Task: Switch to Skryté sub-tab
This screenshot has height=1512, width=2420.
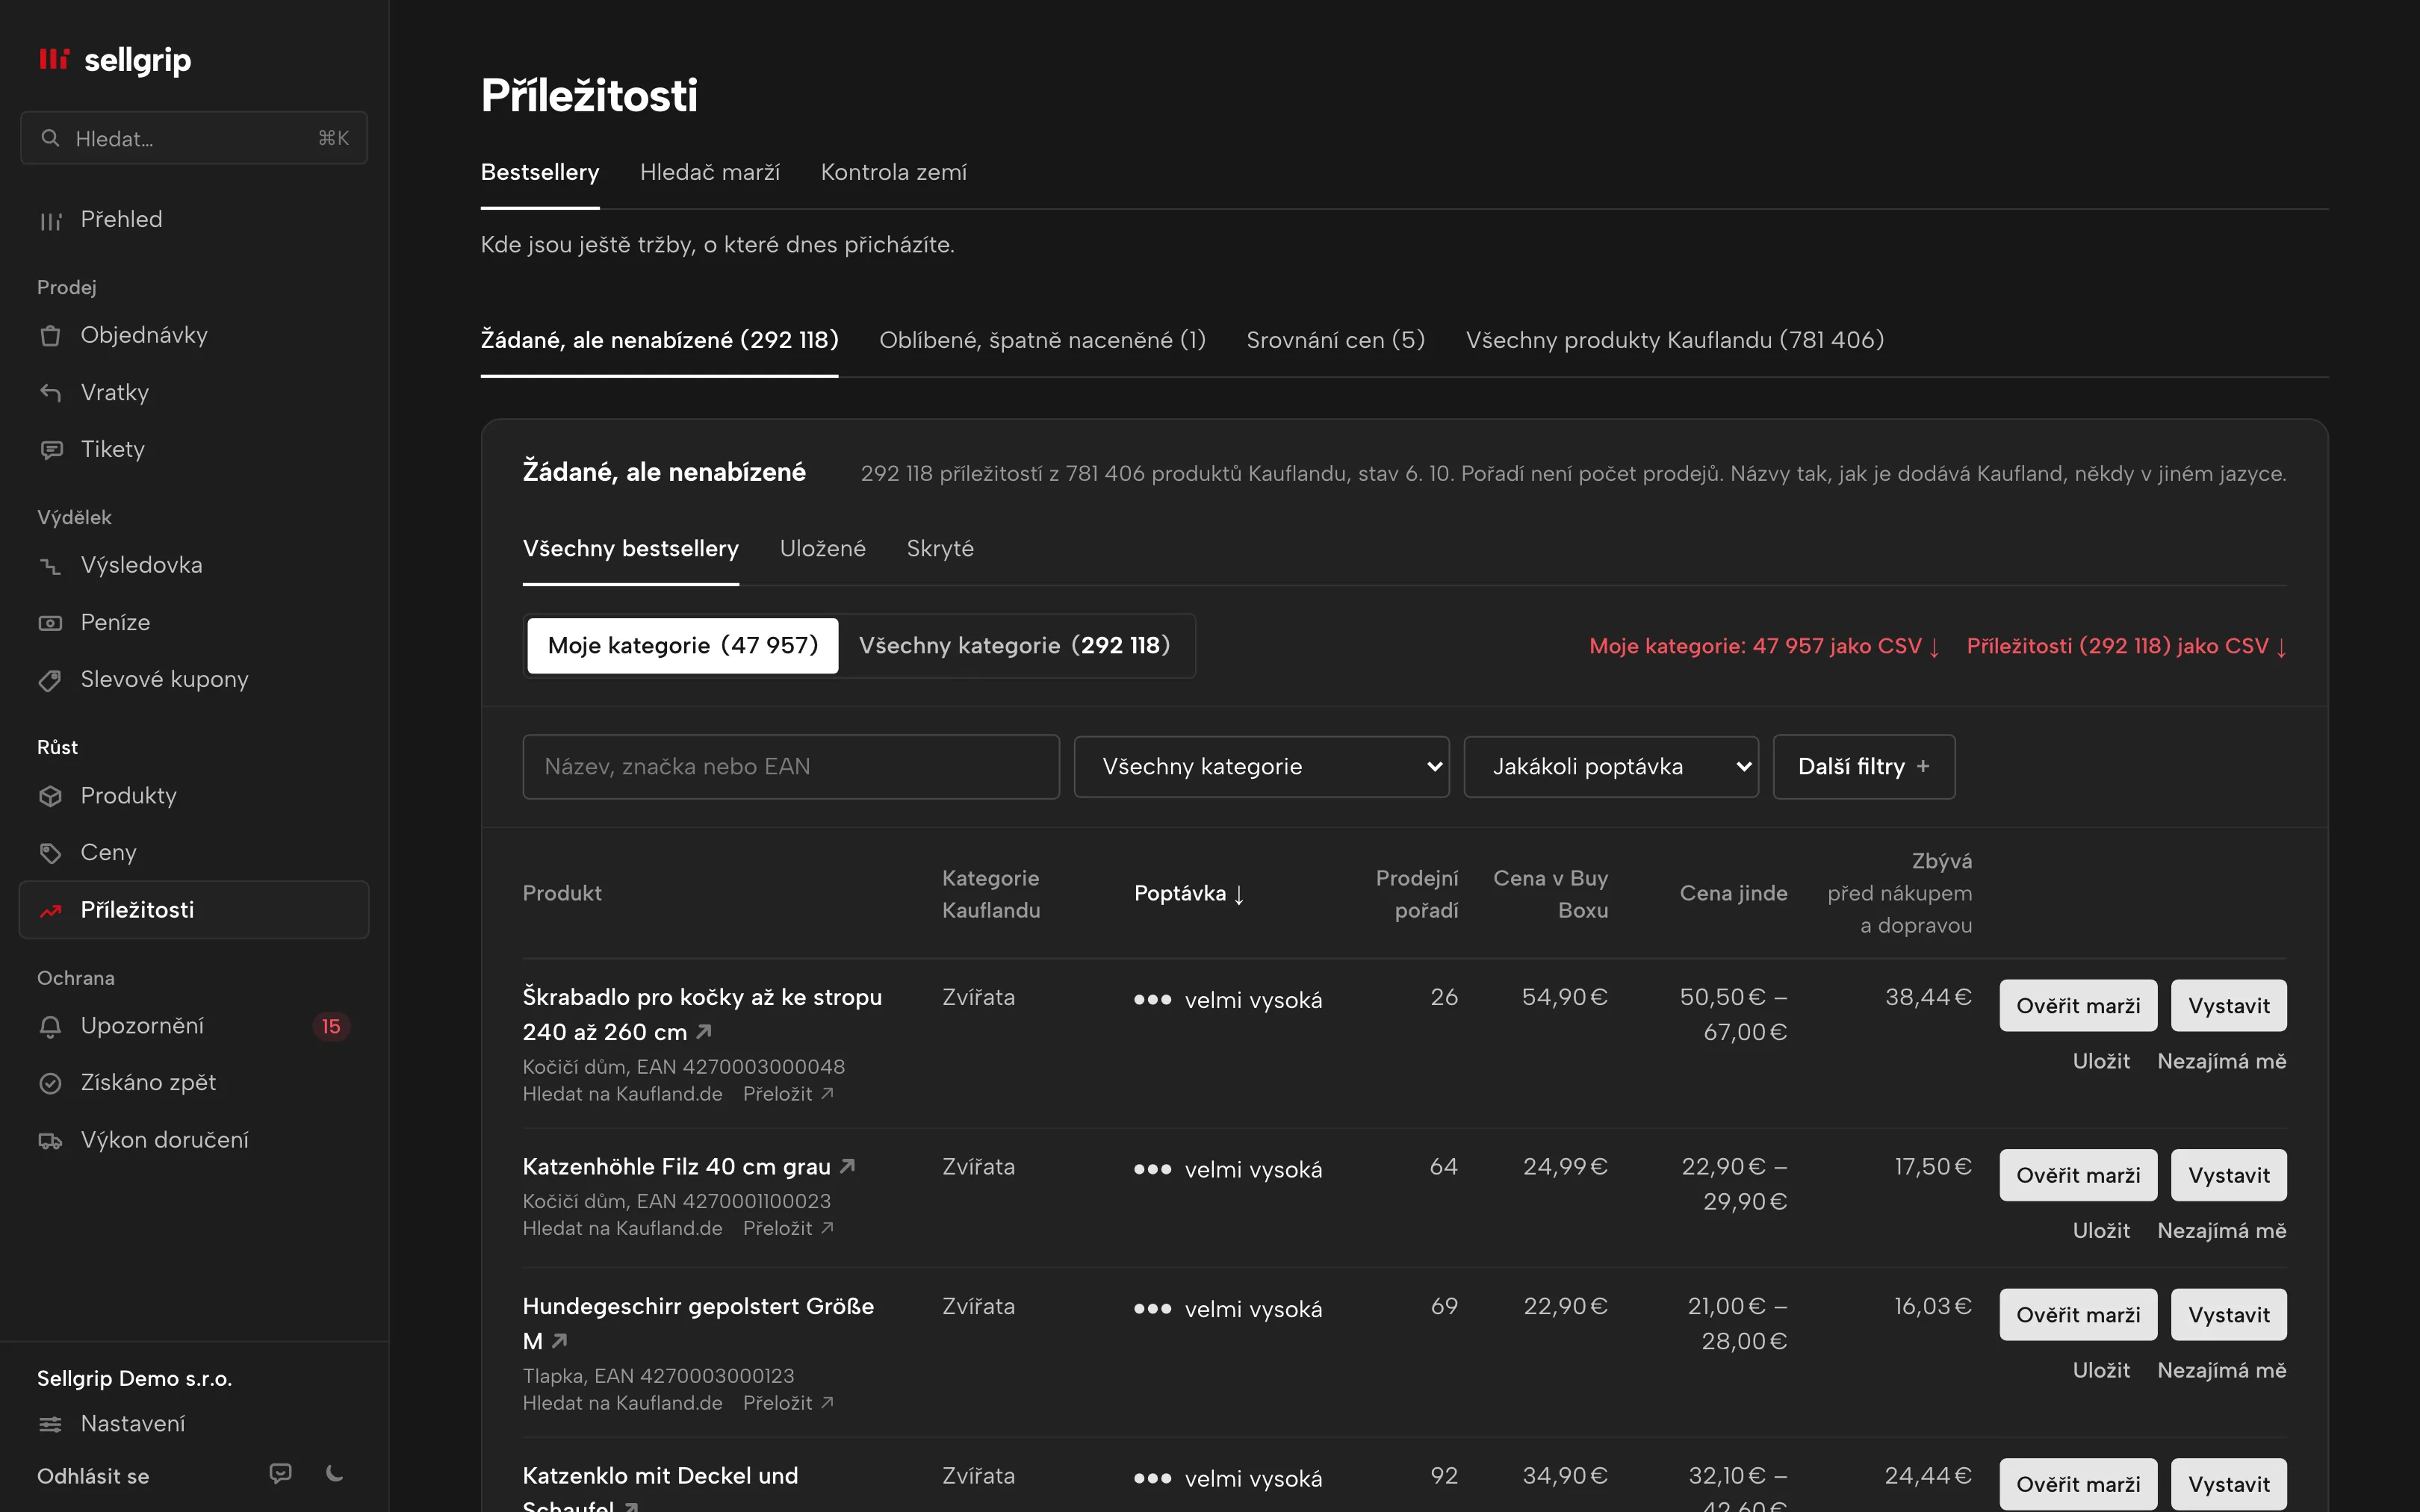Action: [940, 548]
